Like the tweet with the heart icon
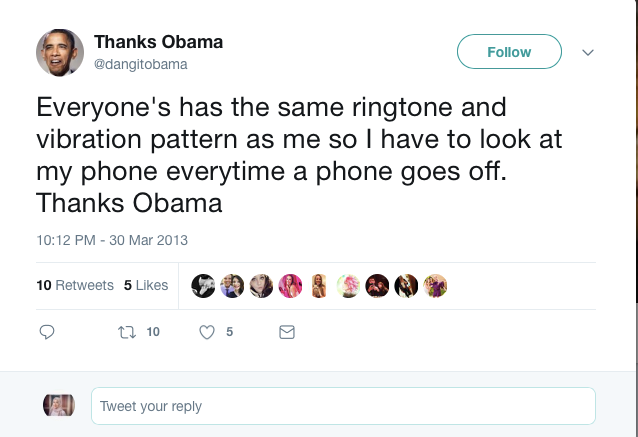 (x=208, y=332)
